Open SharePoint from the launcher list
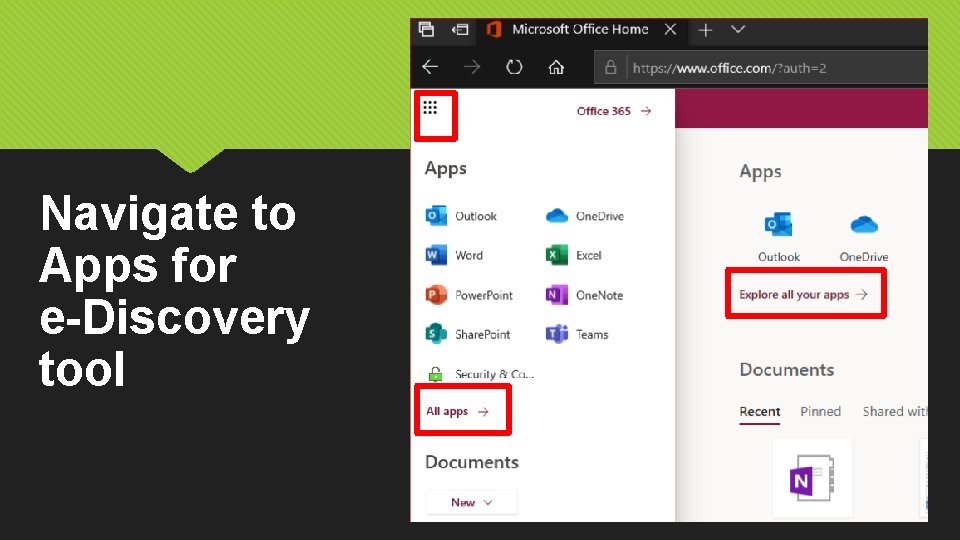 pos(468,334)
